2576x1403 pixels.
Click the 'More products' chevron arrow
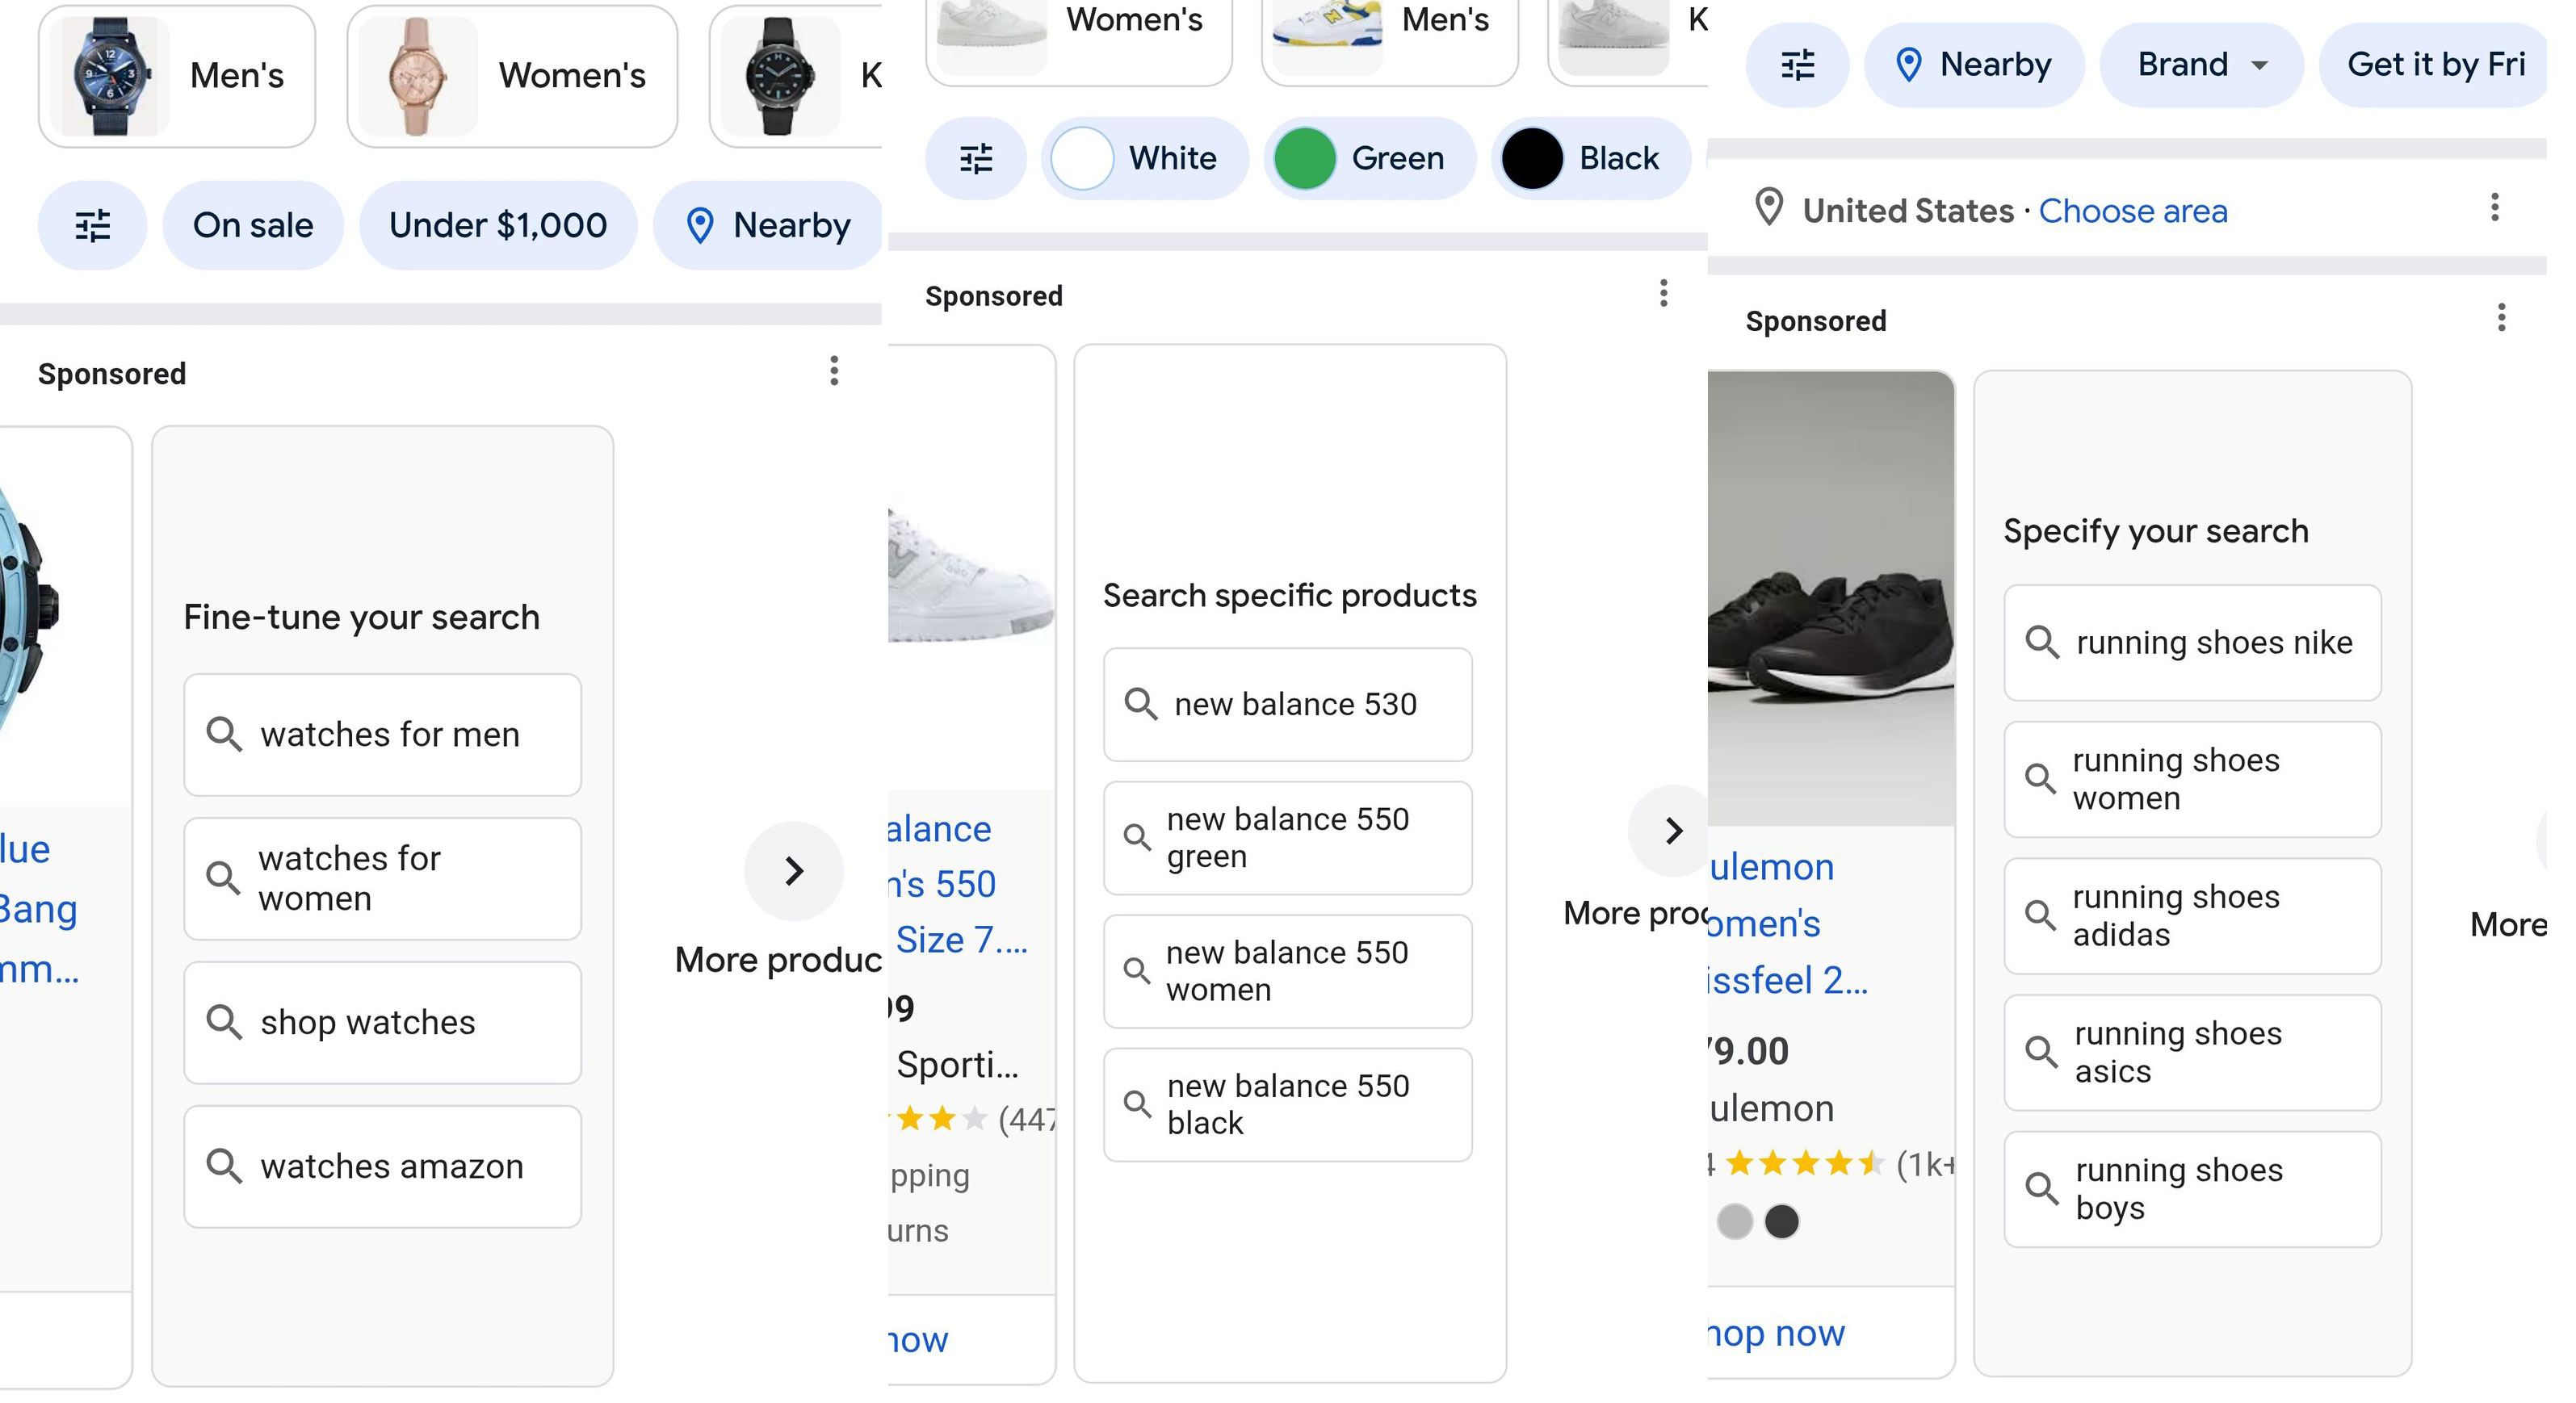(793, 870)
